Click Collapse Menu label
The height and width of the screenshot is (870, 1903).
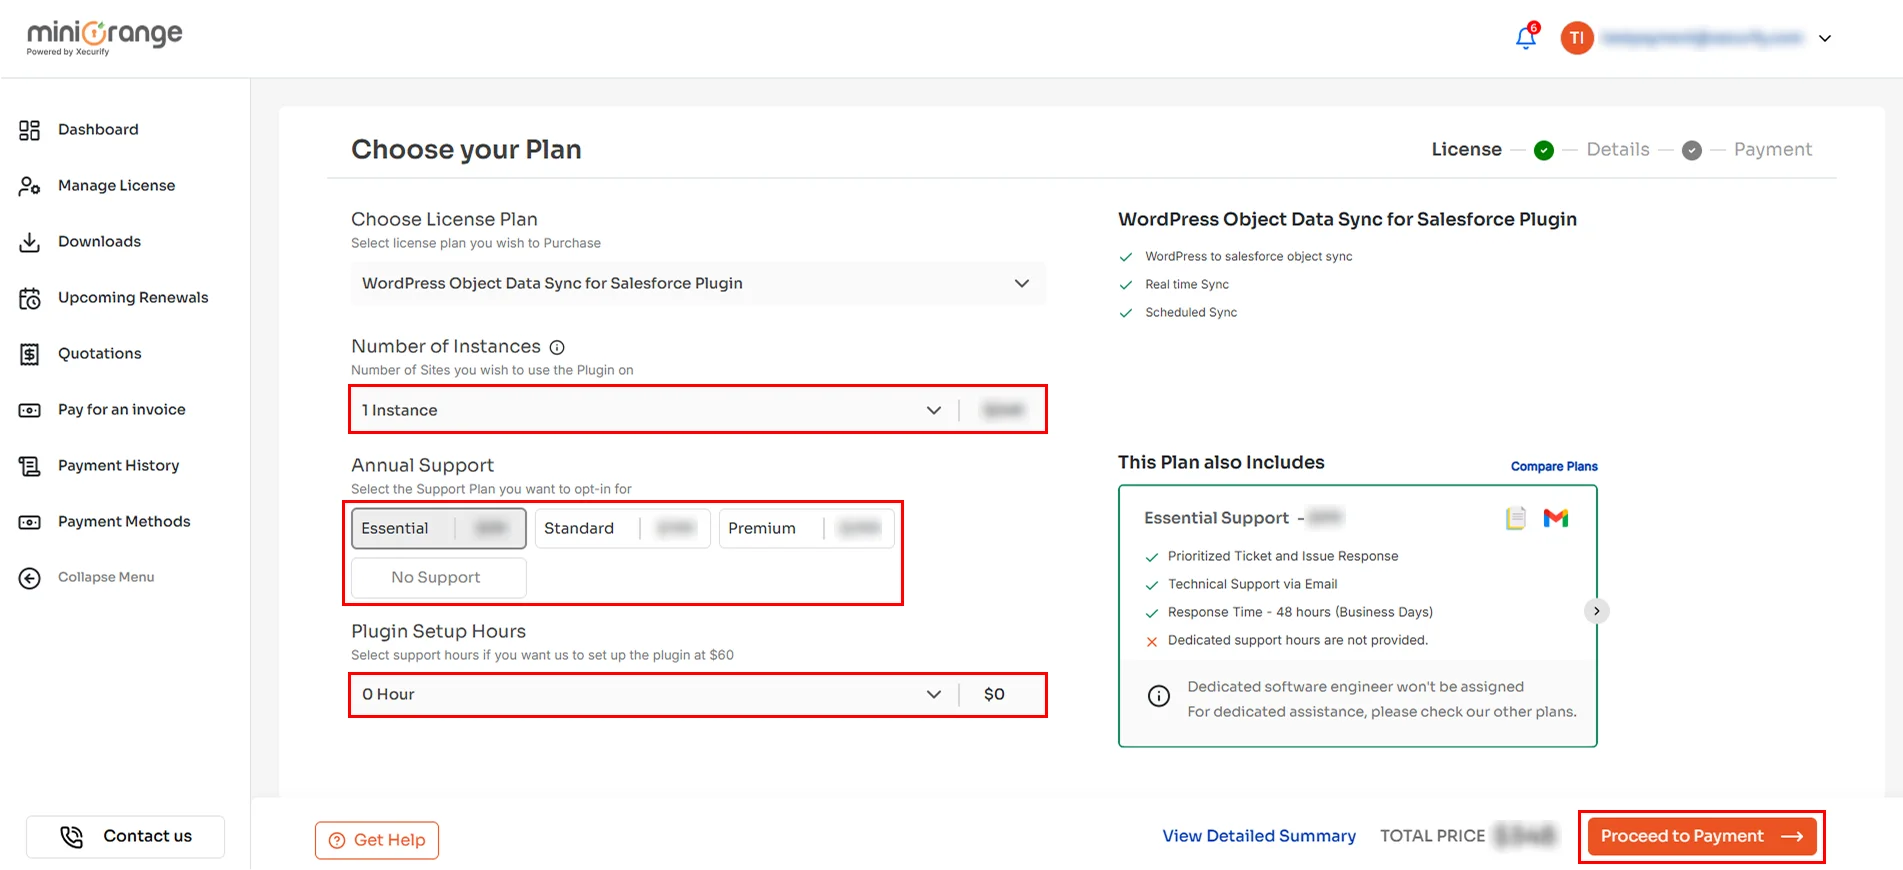tap(106, 577)
